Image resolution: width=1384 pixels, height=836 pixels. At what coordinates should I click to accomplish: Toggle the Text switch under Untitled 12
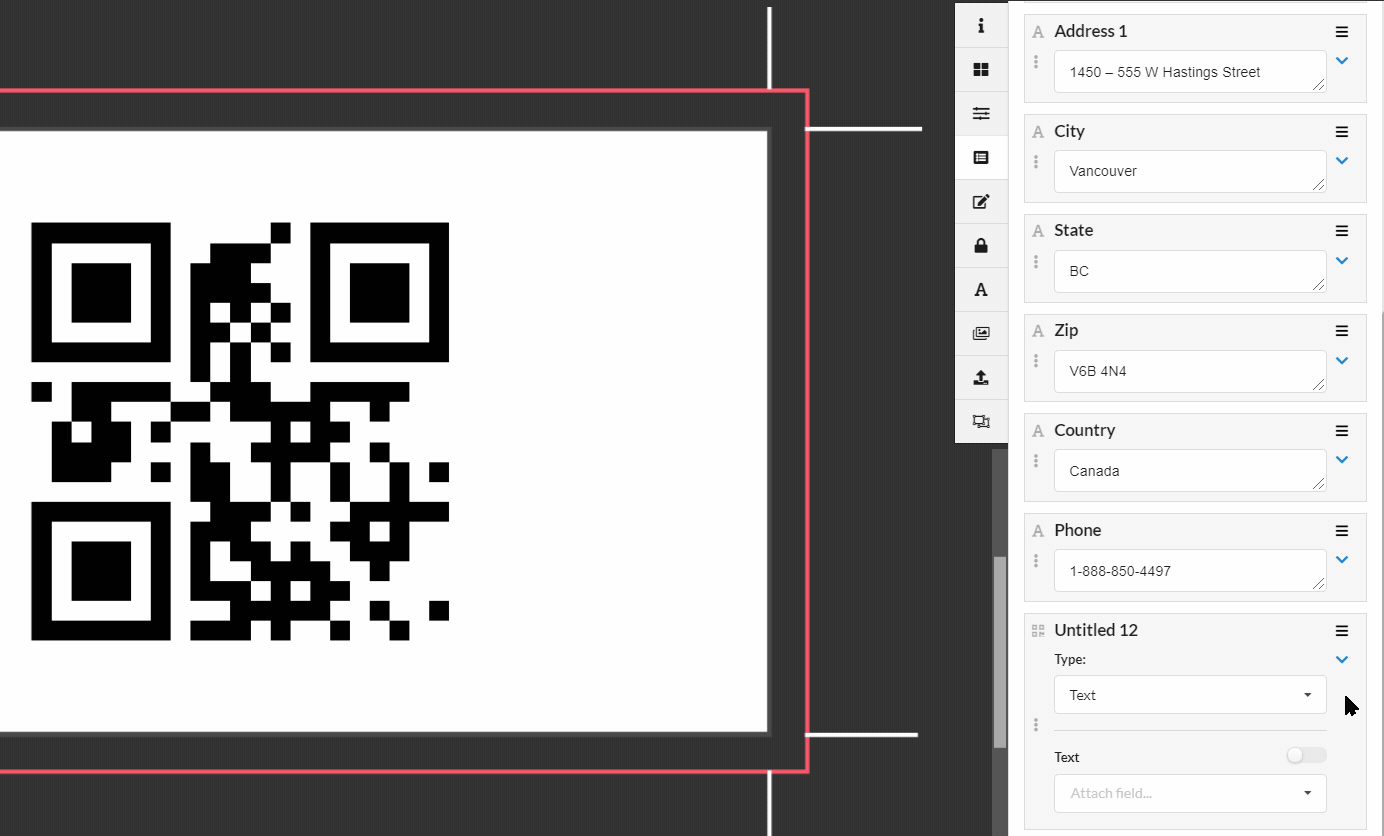1306,756
